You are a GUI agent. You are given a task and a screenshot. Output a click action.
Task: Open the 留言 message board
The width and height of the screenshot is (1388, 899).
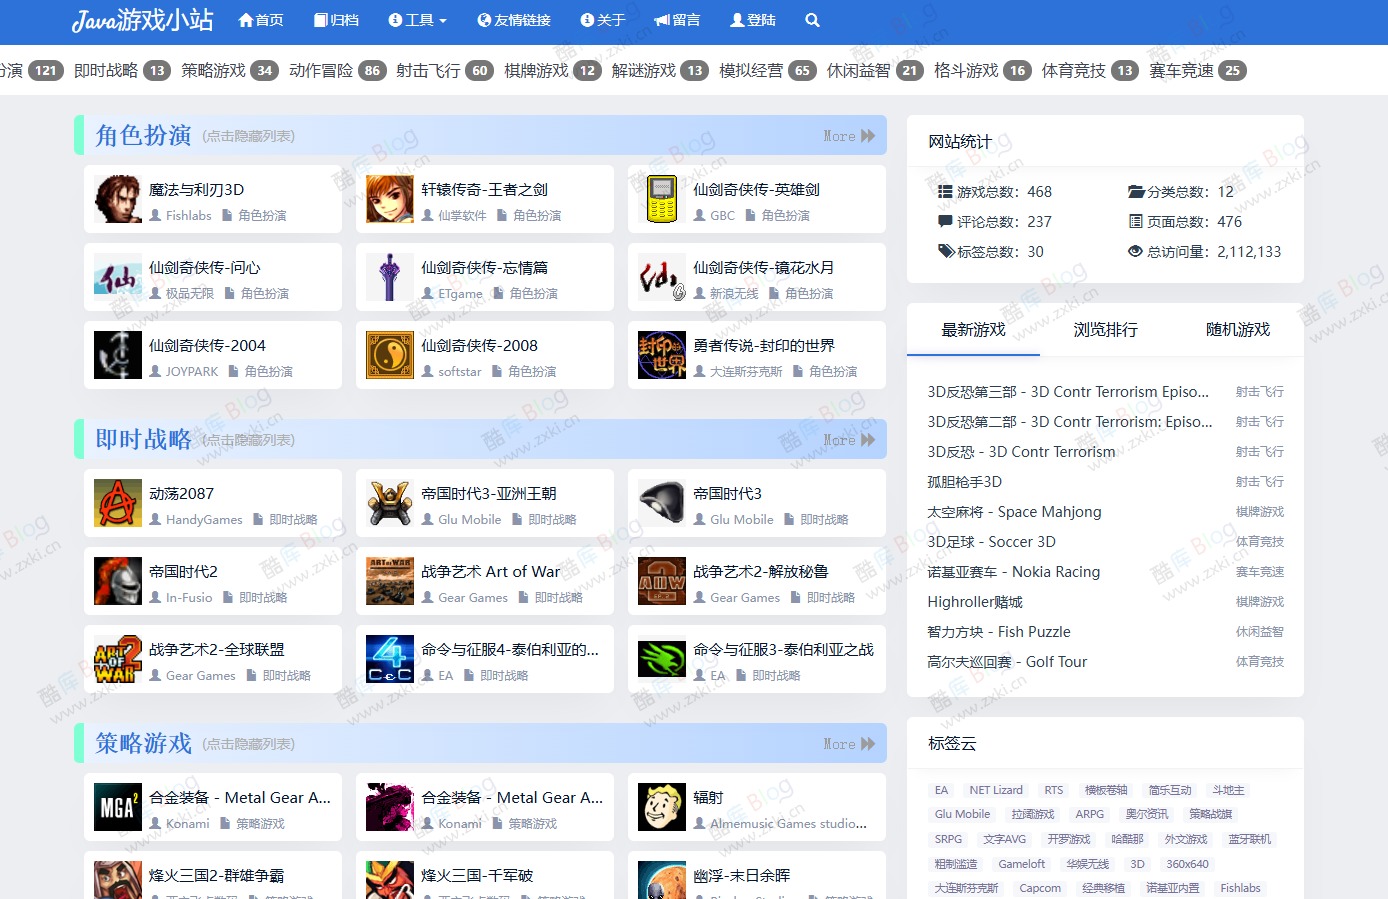point(677,20)
